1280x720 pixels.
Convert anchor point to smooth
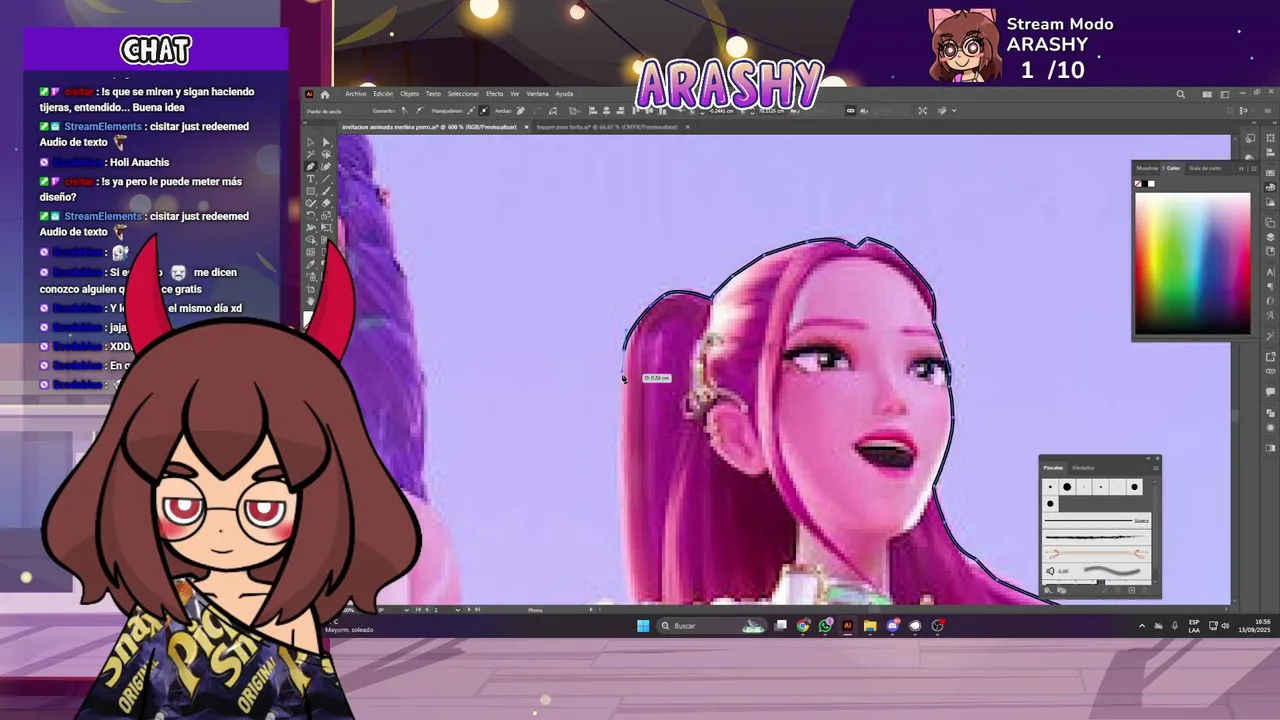click(419, 110)
